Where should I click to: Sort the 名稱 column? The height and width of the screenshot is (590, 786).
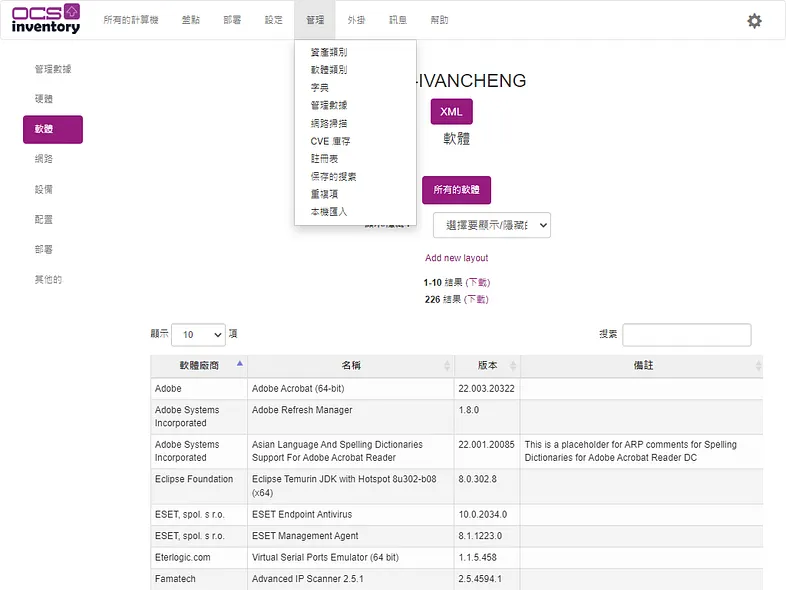click(351, 365)
